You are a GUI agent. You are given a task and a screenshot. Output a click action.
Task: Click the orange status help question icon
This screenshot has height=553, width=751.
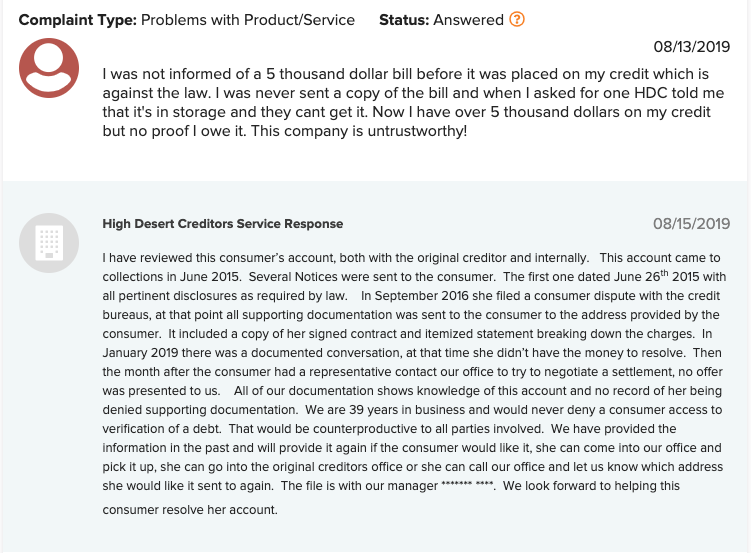[x=517, y=20]
